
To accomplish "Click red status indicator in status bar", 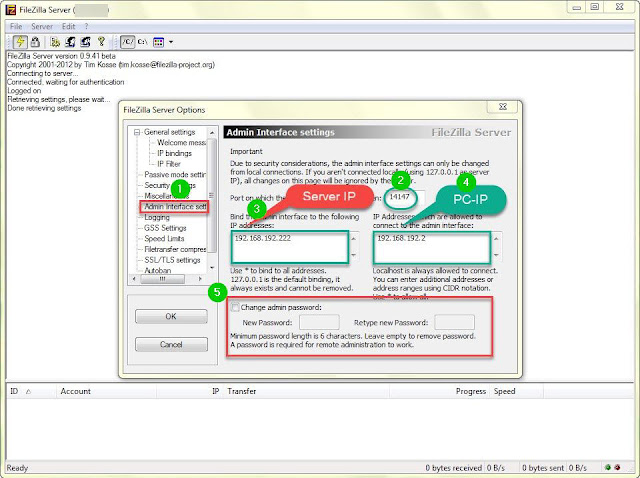I will (x=618, y=467).
